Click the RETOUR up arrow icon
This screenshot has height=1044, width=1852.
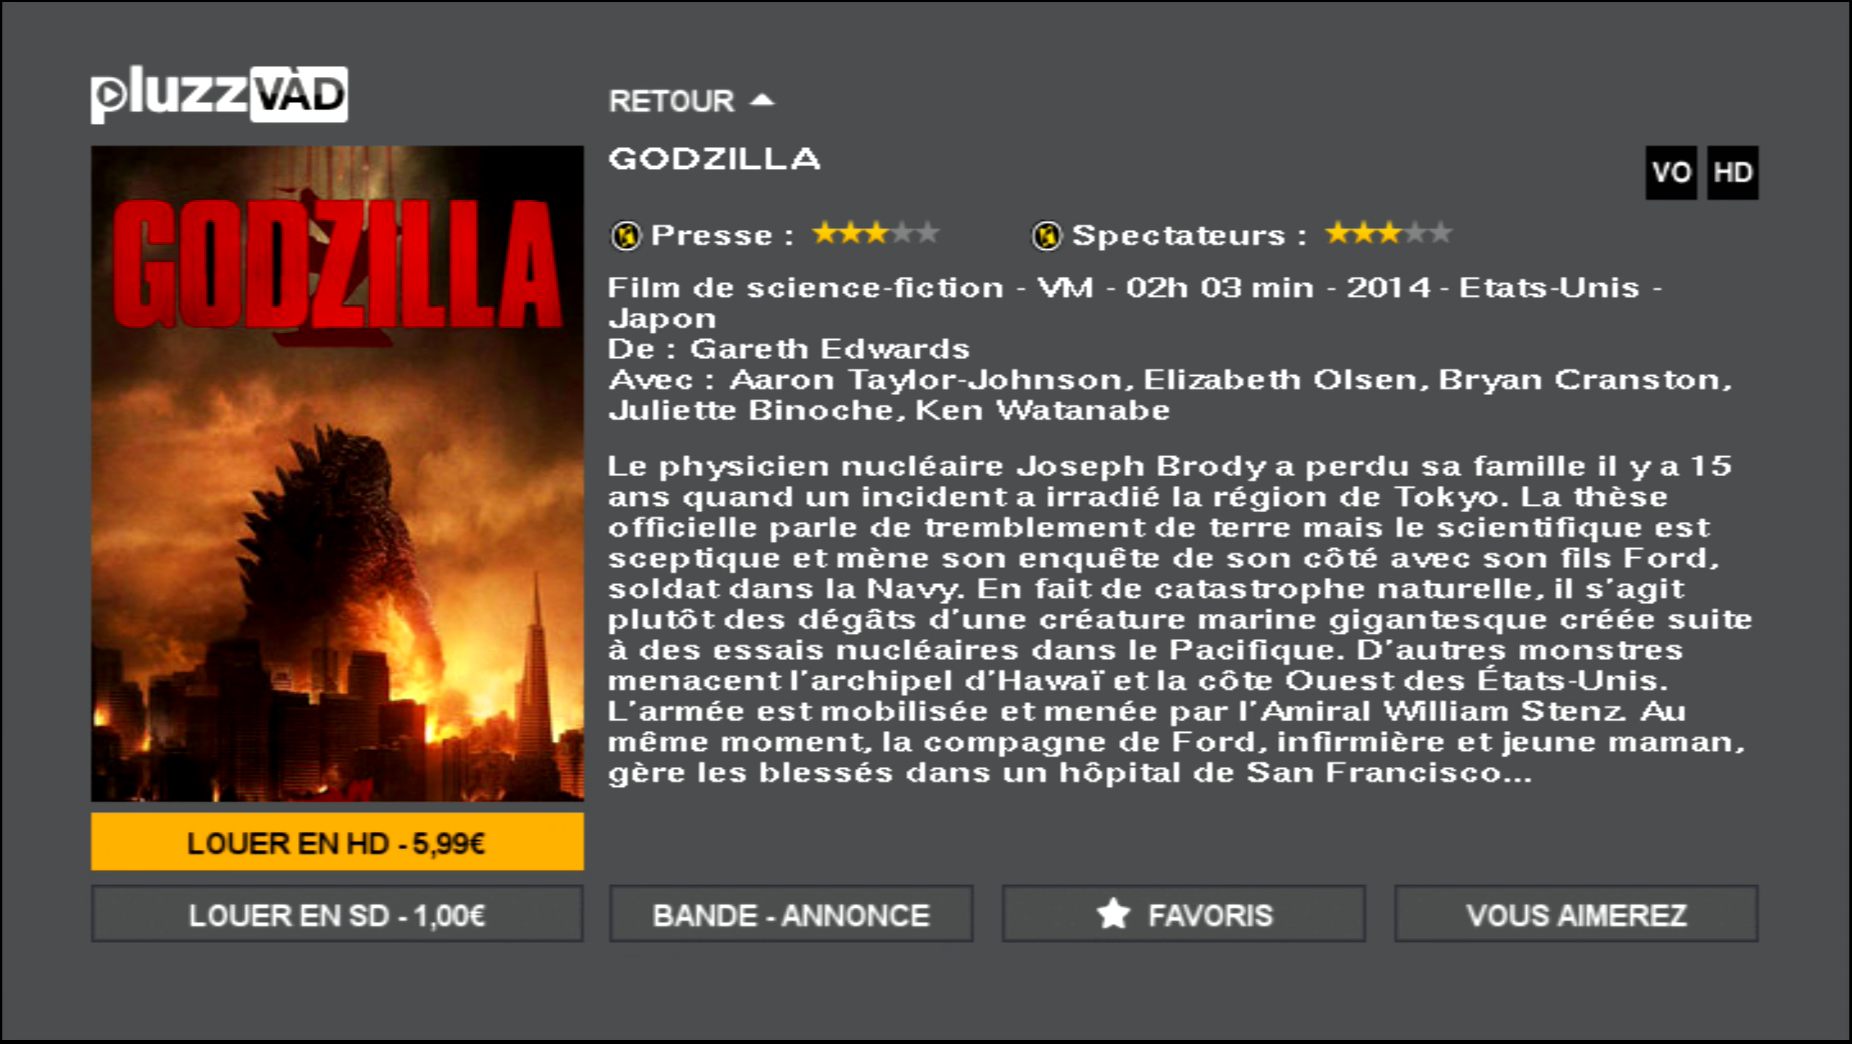click(762, 100)
